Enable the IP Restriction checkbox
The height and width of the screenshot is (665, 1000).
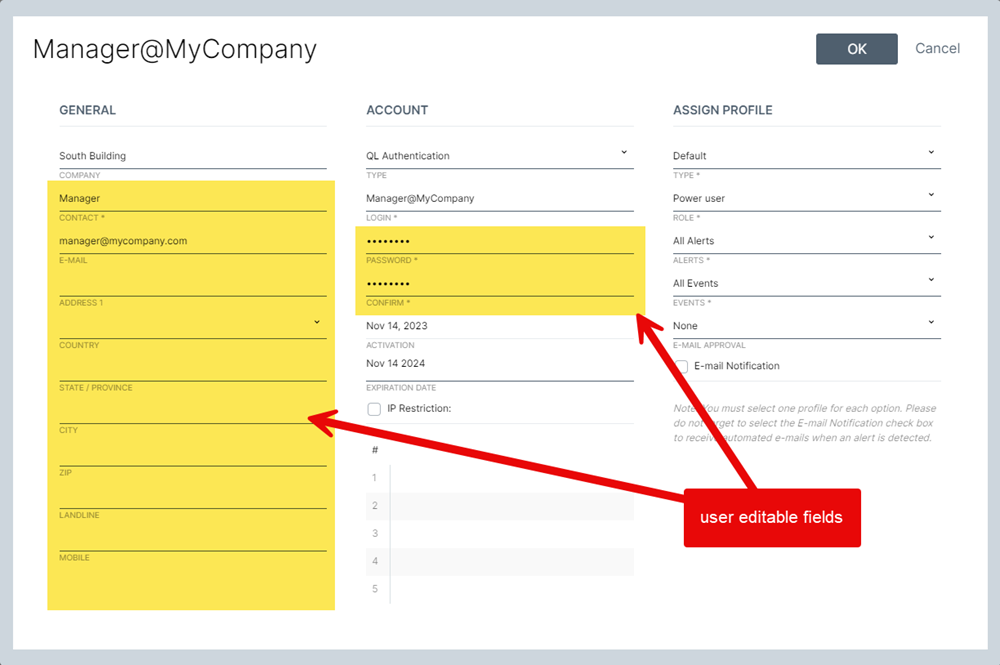click(374, 409)
